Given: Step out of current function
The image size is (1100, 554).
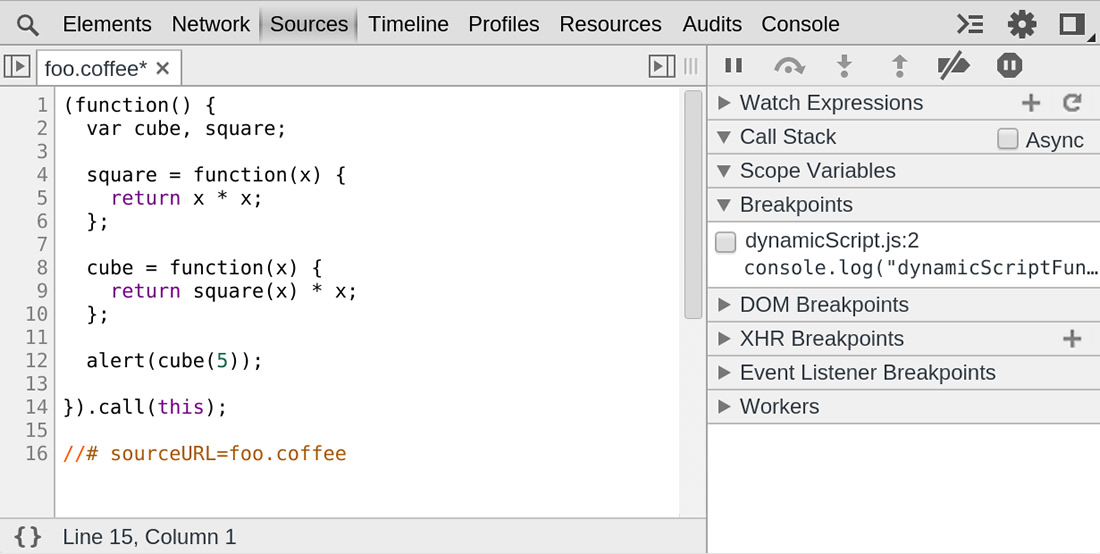Looking at the screenshot, I should pyautogui.click(x=899, y=66).
